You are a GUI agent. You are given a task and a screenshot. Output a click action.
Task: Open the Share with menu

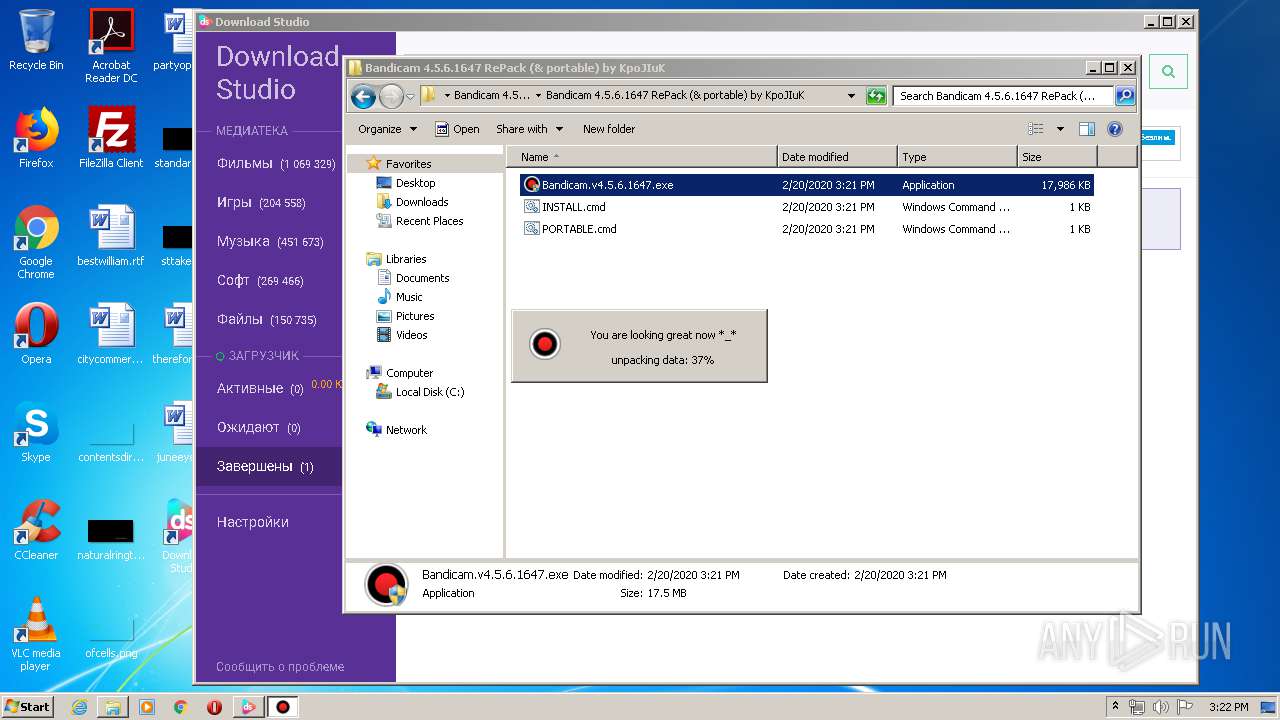(530, 129)
